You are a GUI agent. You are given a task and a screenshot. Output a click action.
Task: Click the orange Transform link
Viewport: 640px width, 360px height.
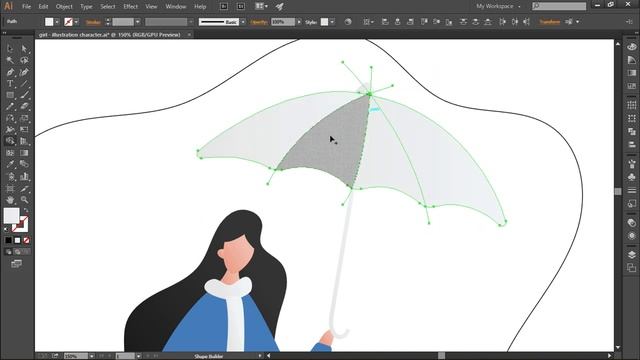pos(549,22)
